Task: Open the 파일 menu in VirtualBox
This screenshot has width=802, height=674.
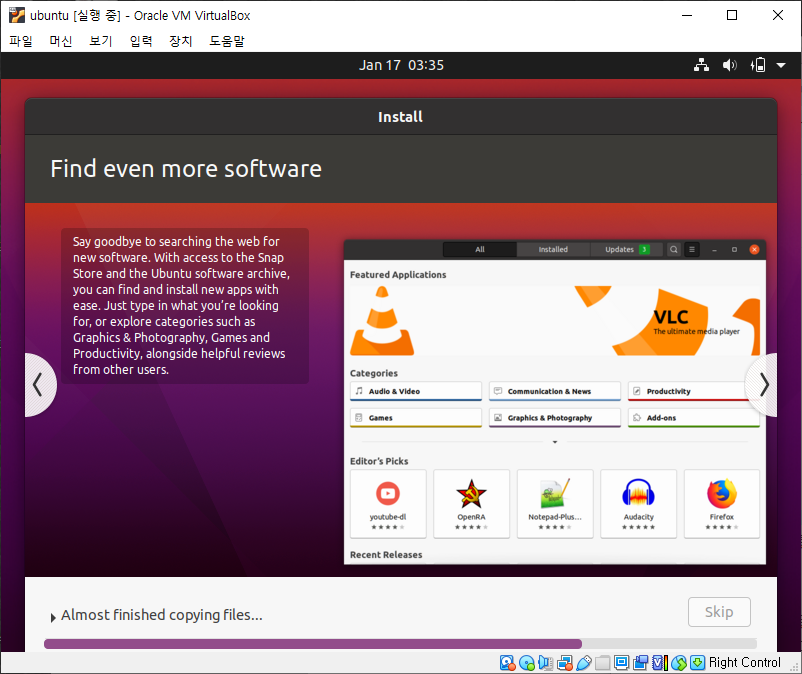Action: point(21,40)
